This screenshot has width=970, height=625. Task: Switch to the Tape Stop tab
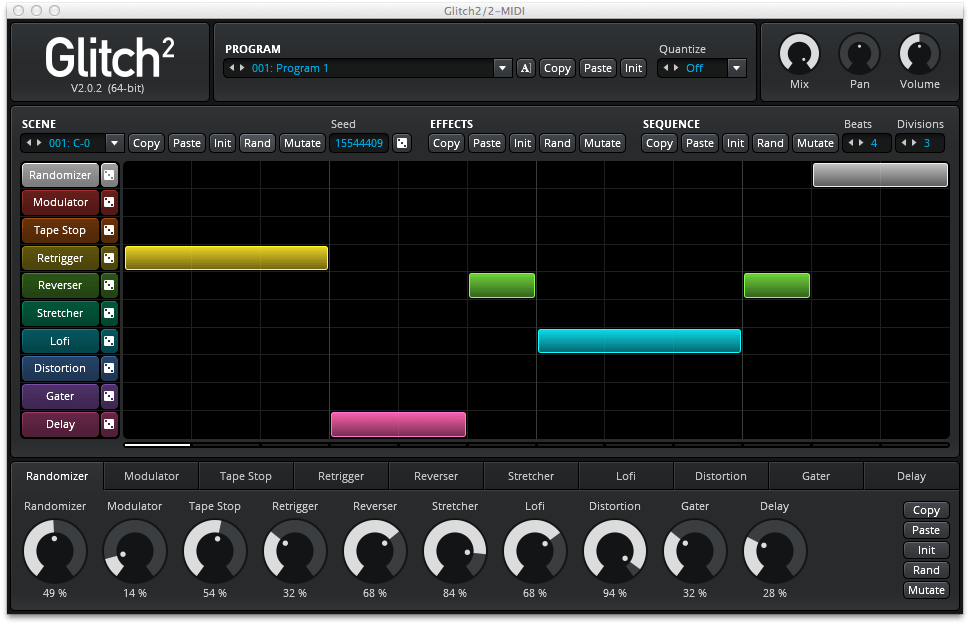(x=246, y=476)
